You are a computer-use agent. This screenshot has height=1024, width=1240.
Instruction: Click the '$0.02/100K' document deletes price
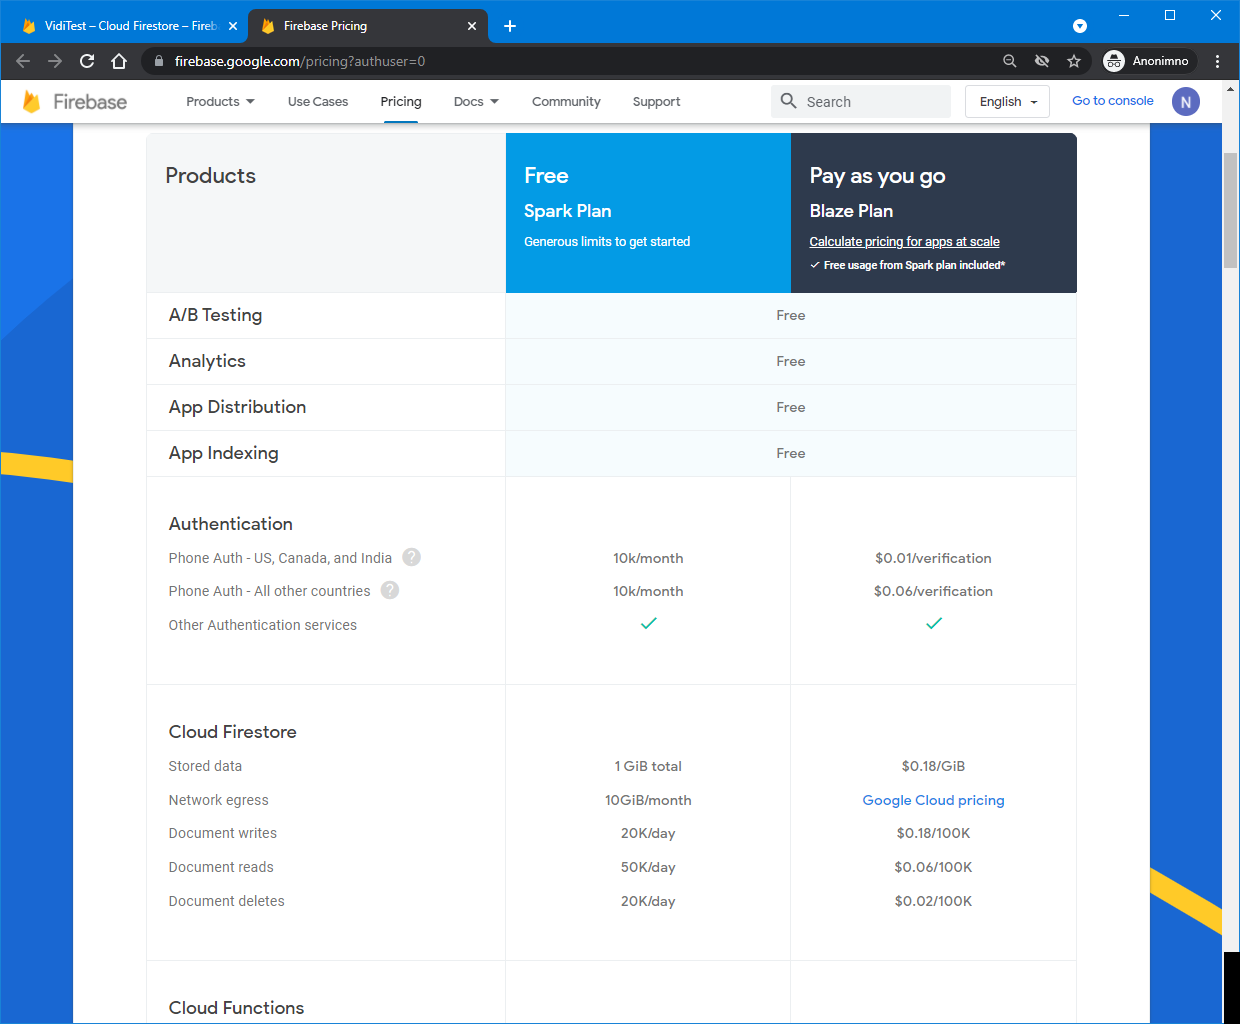click(933, 901)
